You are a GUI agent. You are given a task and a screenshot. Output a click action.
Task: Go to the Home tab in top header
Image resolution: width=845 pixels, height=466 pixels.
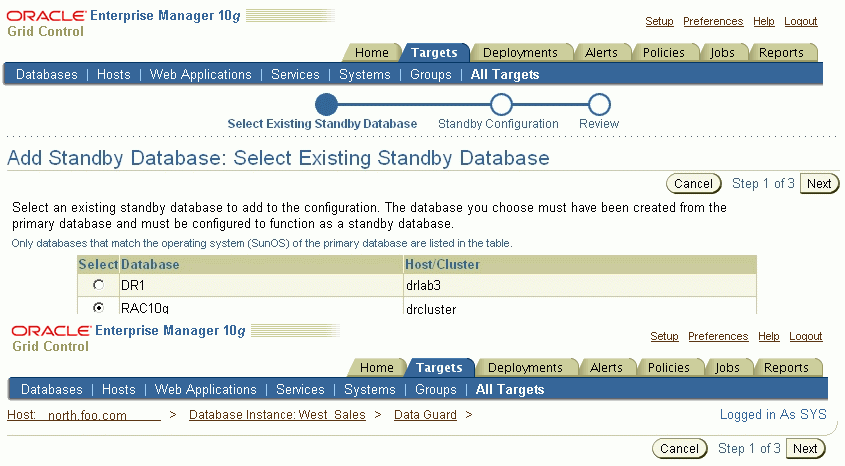(371, 53)
